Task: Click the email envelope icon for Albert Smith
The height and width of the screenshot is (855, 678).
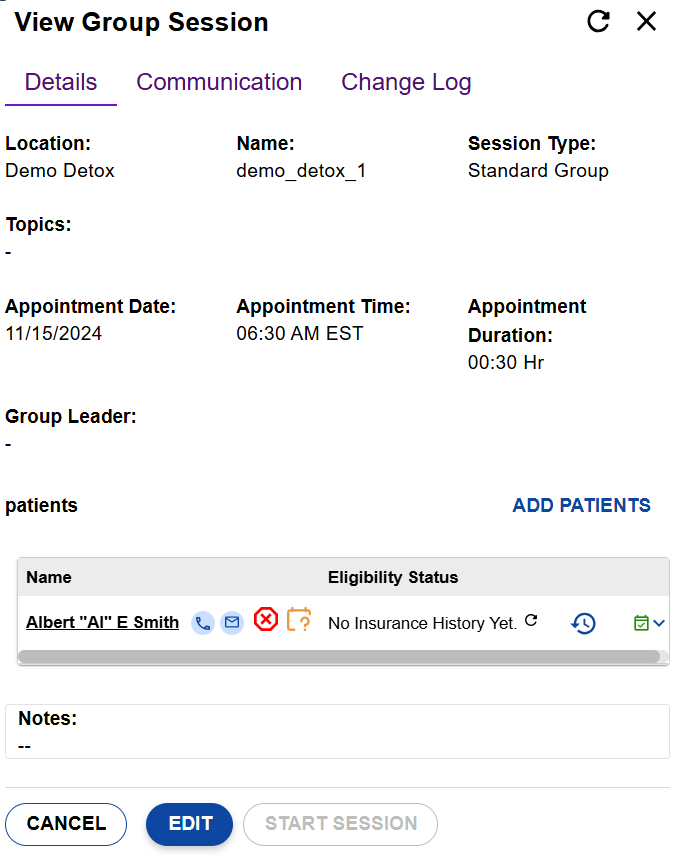Action: pos(232,623)
